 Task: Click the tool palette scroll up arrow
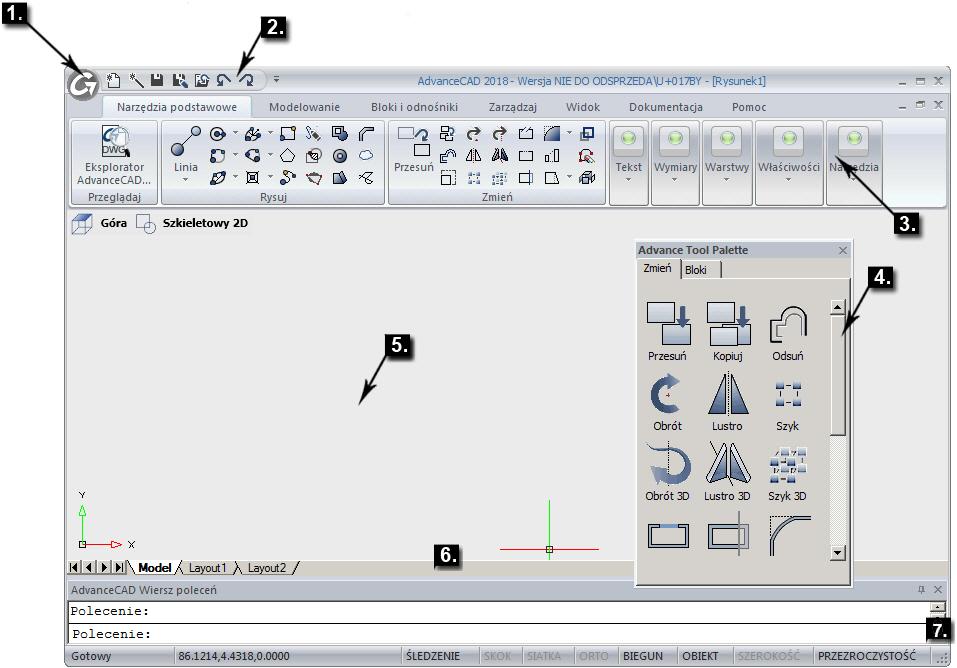coord(838,307)
